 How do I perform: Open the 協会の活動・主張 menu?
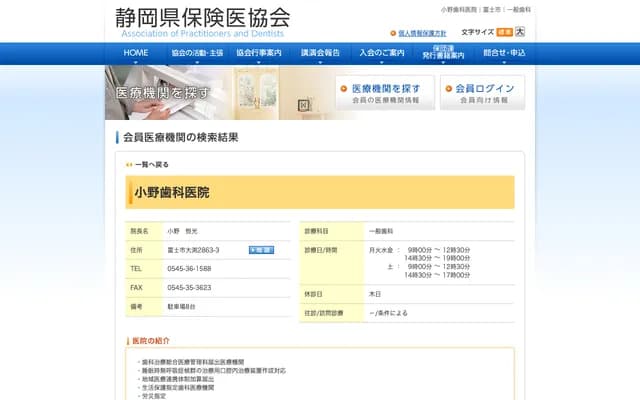click(197, 53)
